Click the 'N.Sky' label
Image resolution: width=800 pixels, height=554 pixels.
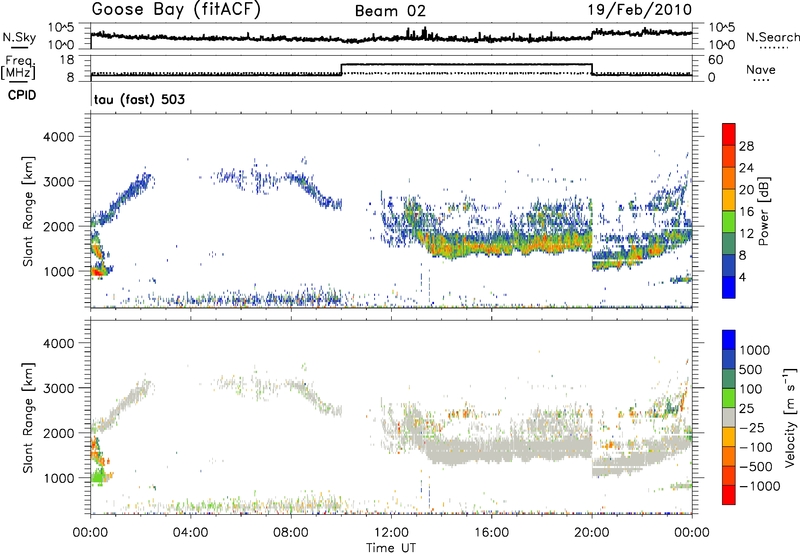[x=19, y=37]
